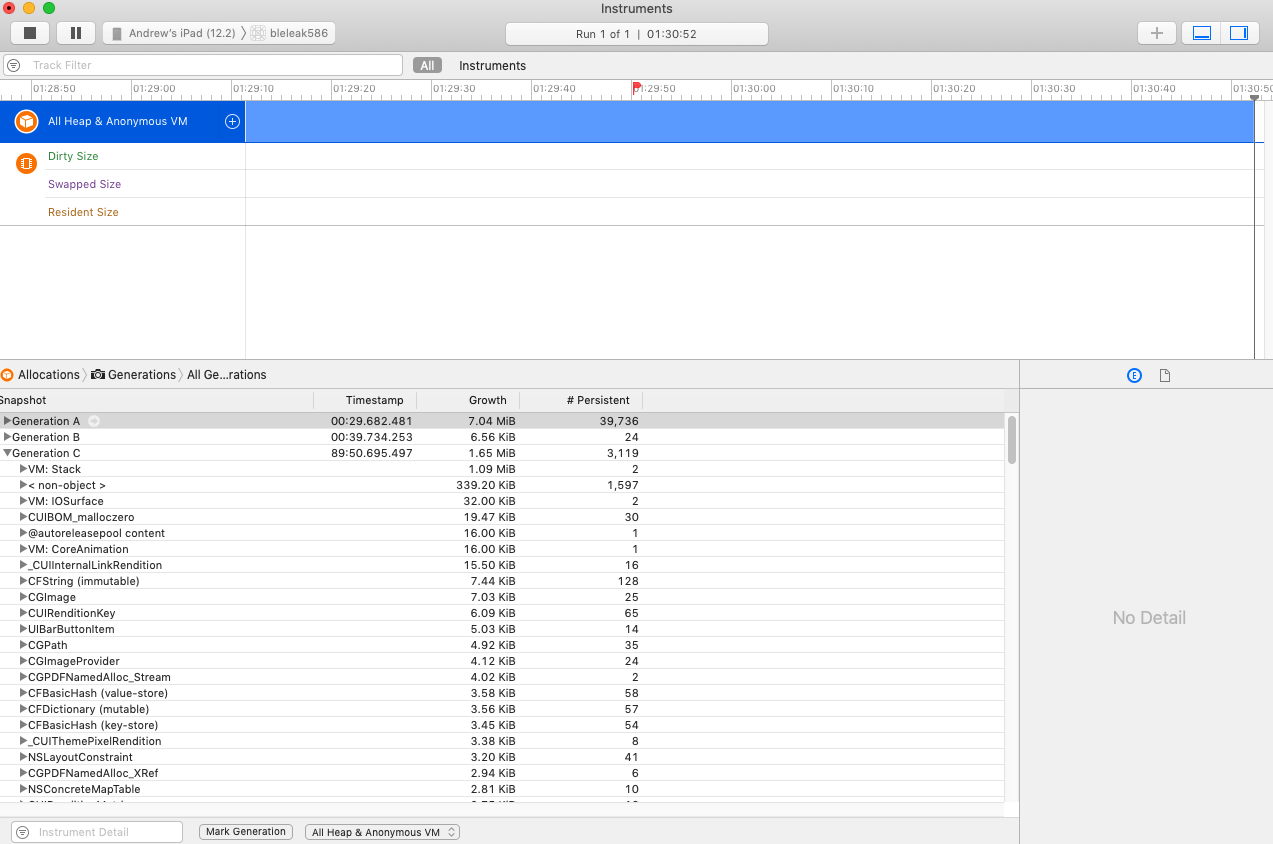Expand the Generation A snapshot row
This screenshot has height=844, width=1273.
click(x=9, y=420)
